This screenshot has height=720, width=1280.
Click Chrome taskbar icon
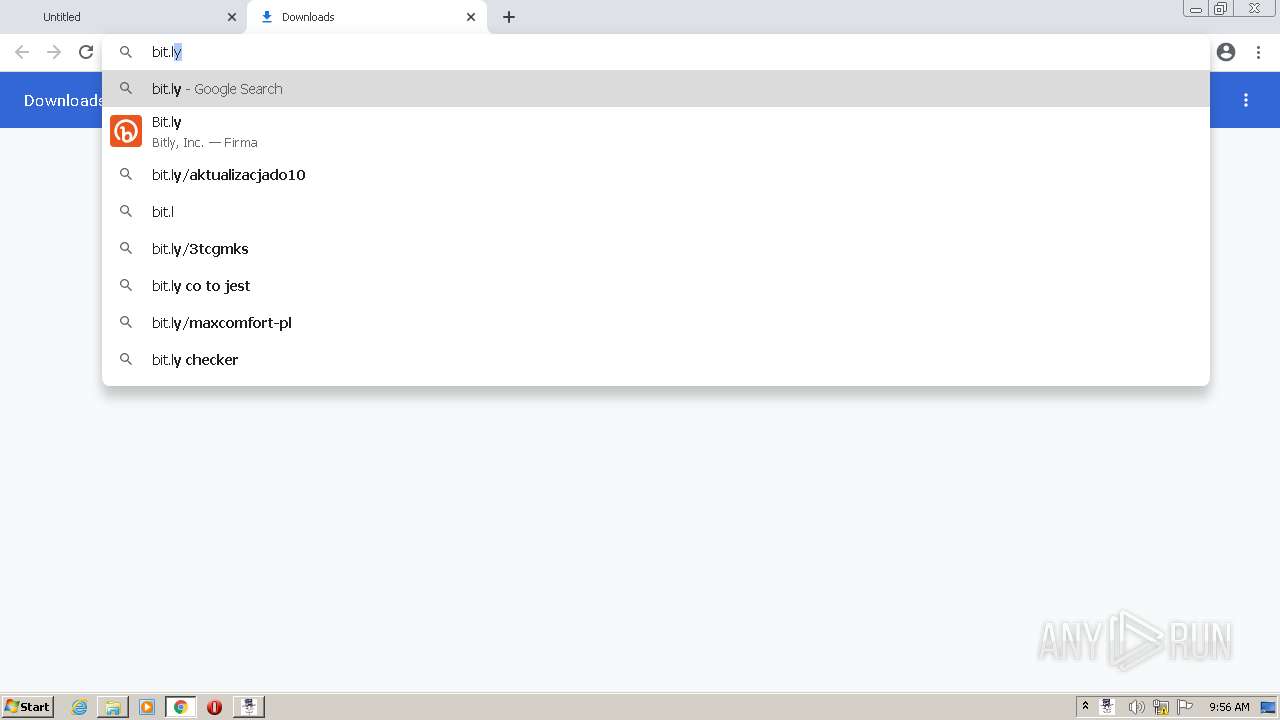181,707
